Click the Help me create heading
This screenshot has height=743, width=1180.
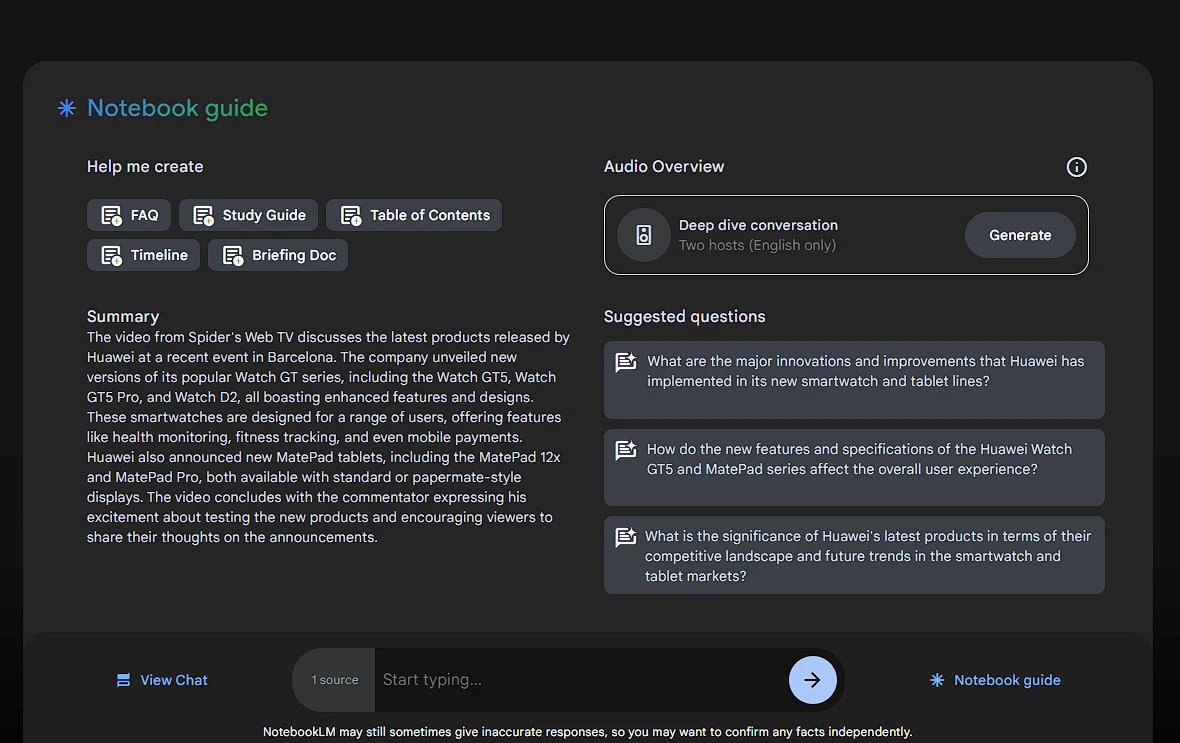point(145,166)
